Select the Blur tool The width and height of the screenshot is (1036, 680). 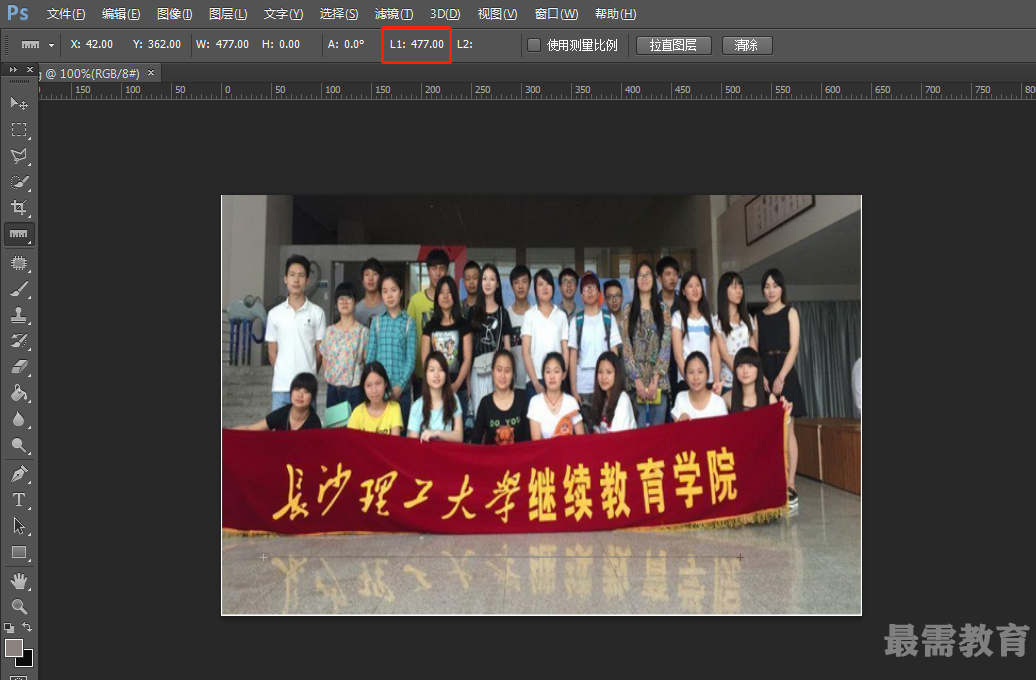[x=19, y=419]
